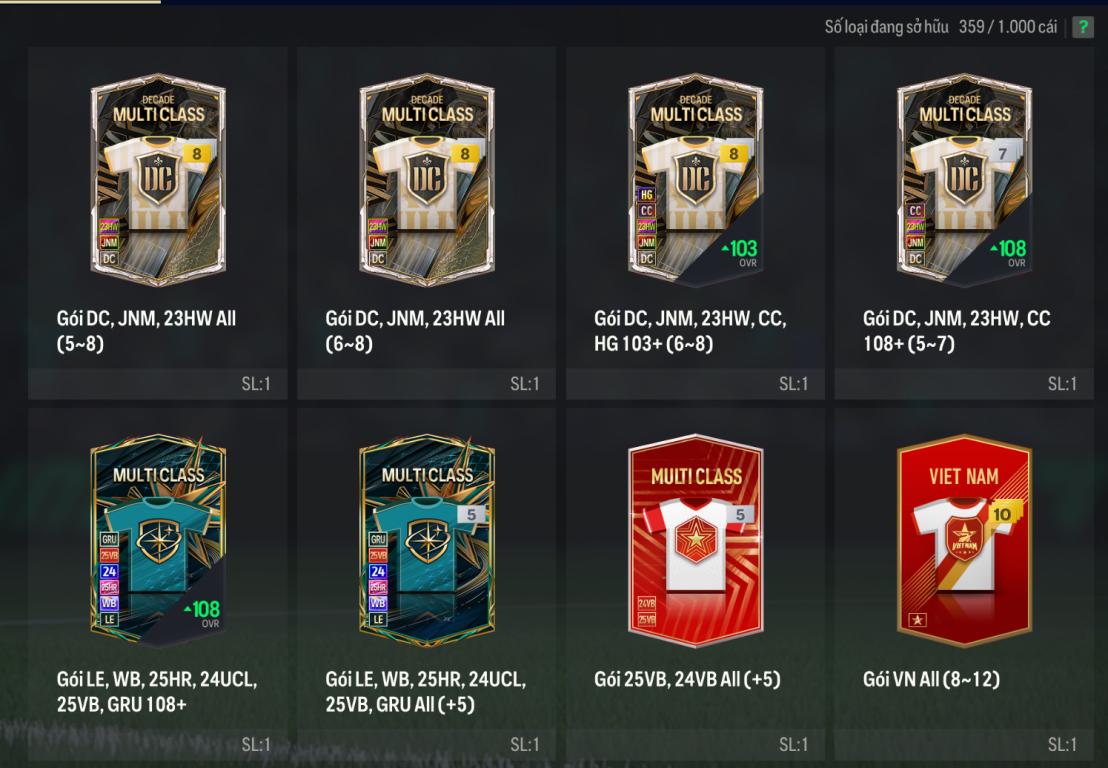Select the red Multi Class 25VB pack image
The width and height of the screenshot is (1108, 768).
pos(695,540)
